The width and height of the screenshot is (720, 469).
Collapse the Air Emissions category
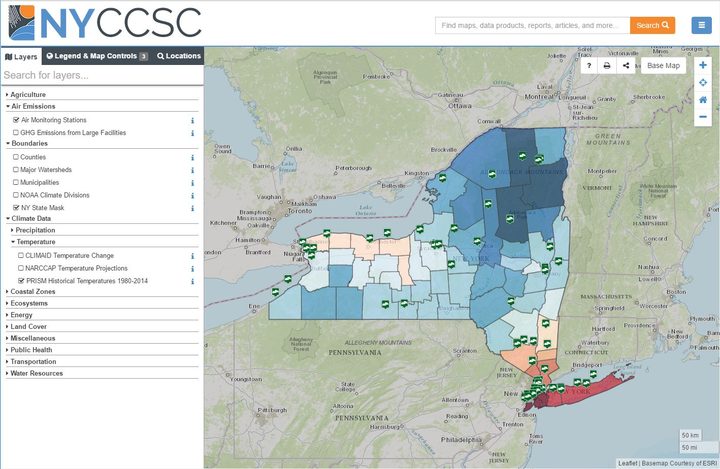coord(31,106)
